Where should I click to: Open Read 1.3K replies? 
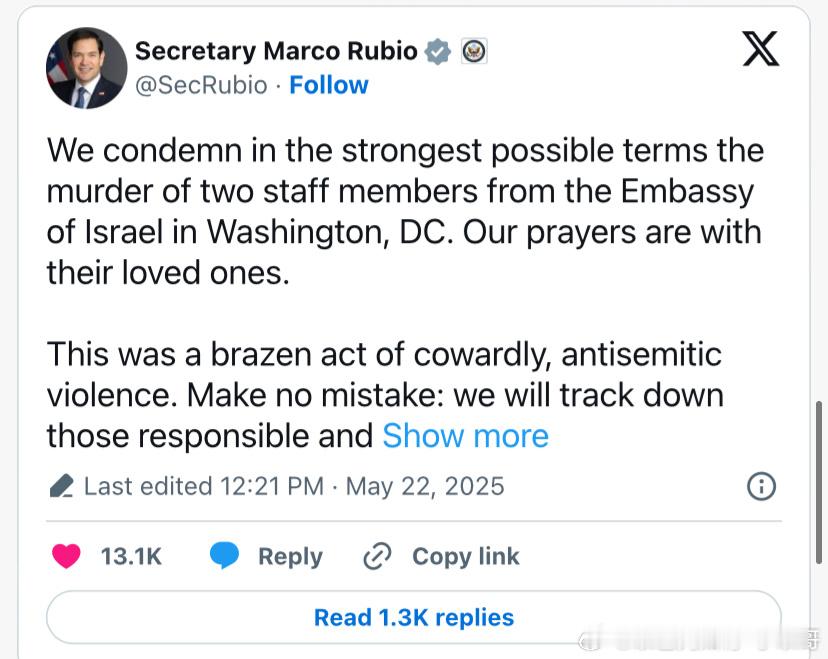(414, 617)
